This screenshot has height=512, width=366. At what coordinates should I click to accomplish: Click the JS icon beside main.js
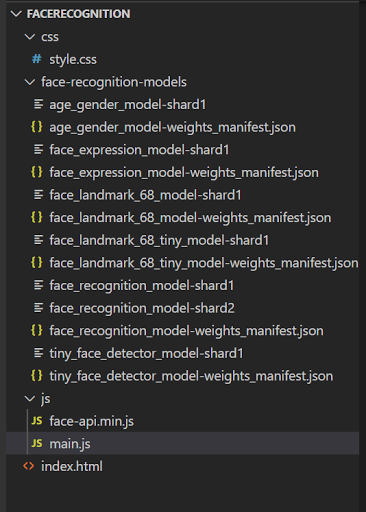[x=37, y=444]
